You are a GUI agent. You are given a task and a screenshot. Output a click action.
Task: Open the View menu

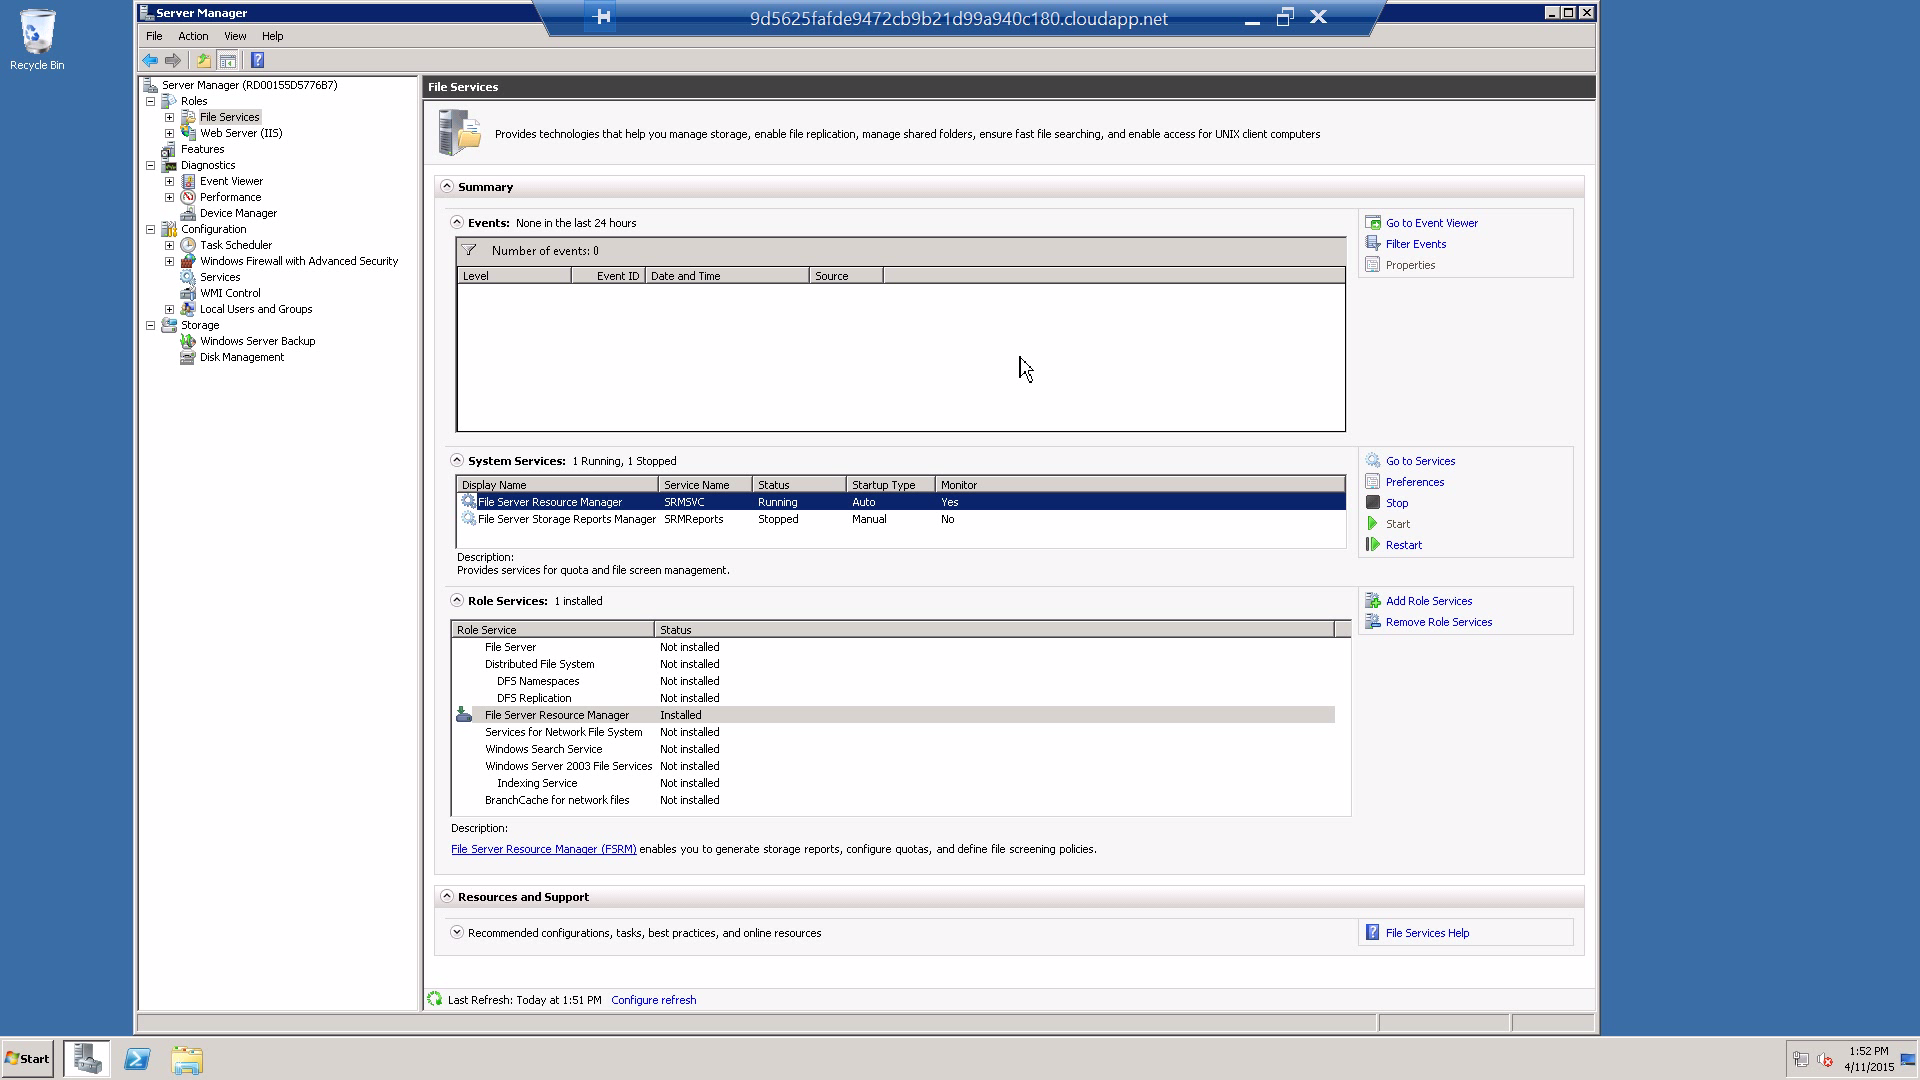pyautogui.click(x=235, y=36)
